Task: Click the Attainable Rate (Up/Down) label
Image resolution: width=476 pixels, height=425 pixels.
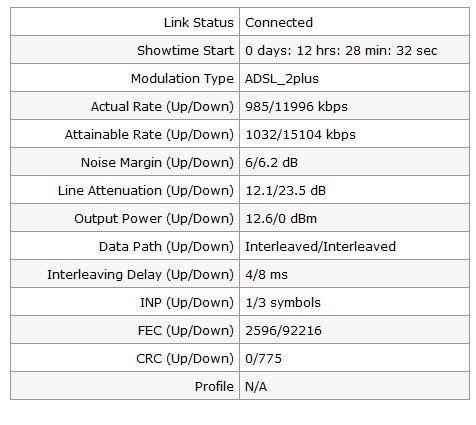Action: point(149,135)
